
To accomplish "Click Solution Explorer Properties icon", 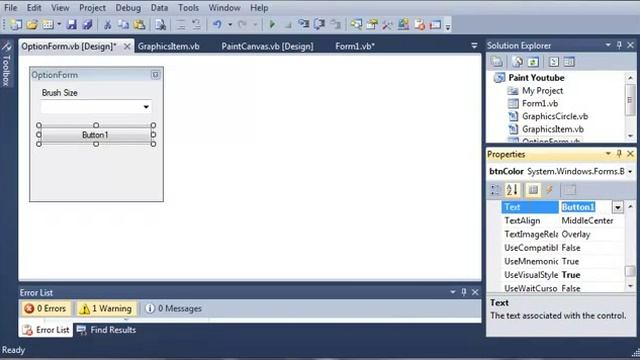I will (497, 62).
